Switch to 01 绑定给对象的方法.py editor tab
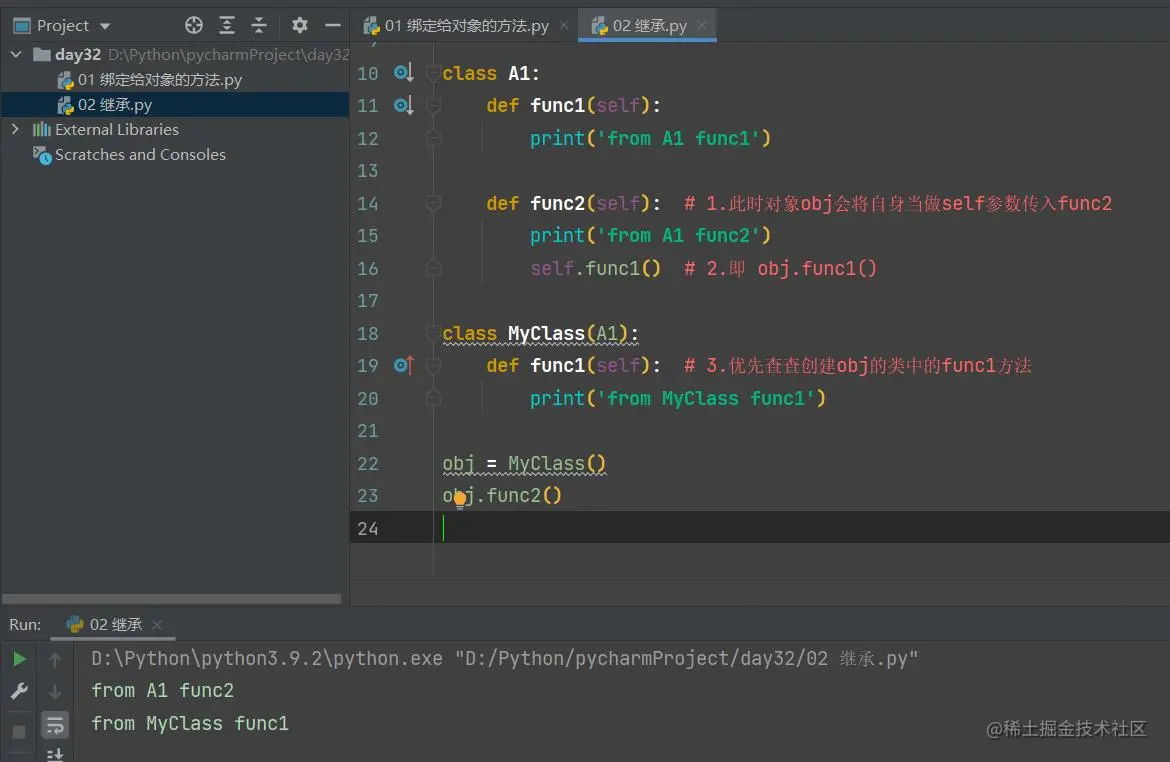 pyautogui.click(x=466, y=26)
